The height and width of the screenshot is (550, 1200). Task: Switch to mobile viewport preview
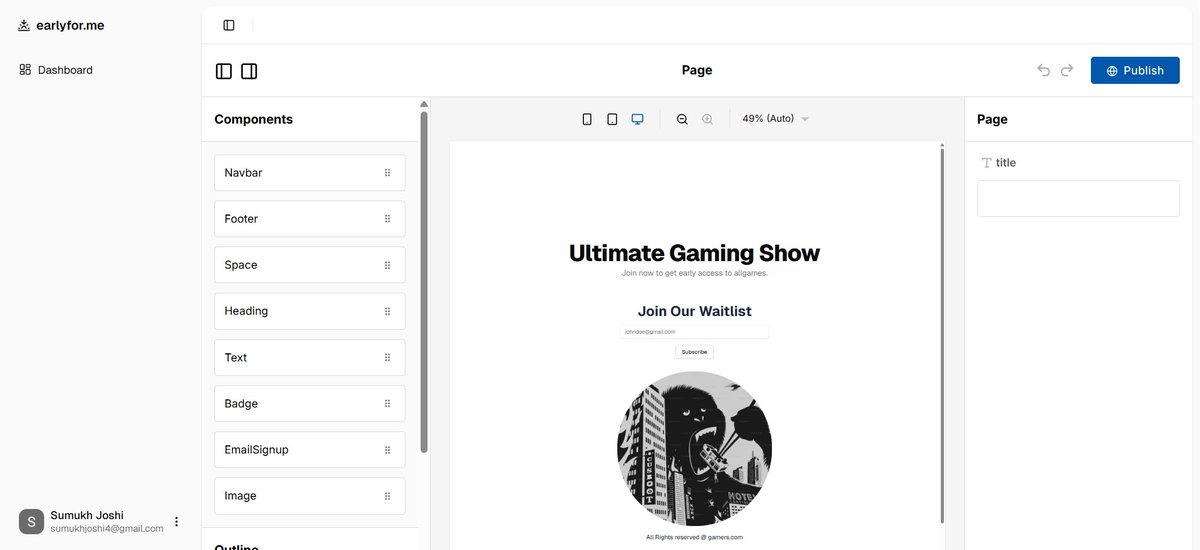click(x=587, y=119)
